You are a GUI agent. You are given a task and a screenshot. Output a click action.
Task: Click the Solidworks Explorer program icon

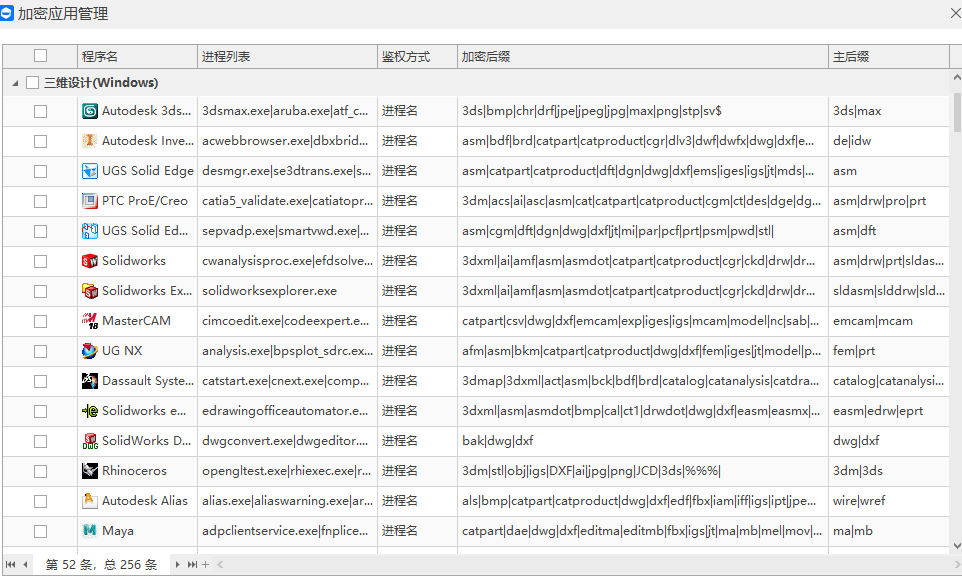[x=90, y=291]
